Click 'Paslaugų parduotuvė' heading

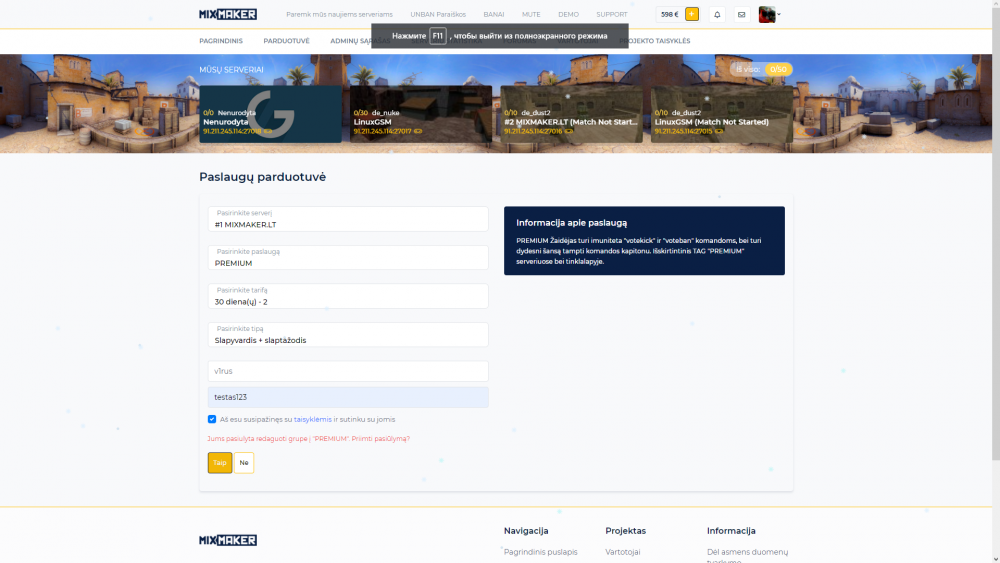262,177
